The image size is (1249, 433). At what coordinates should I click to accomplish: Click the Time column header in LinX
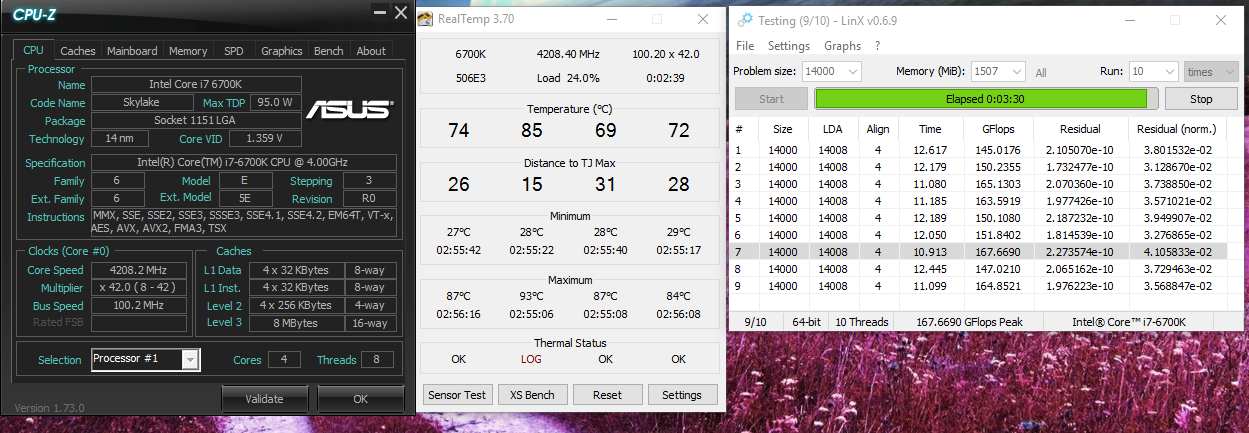(930, 129)
